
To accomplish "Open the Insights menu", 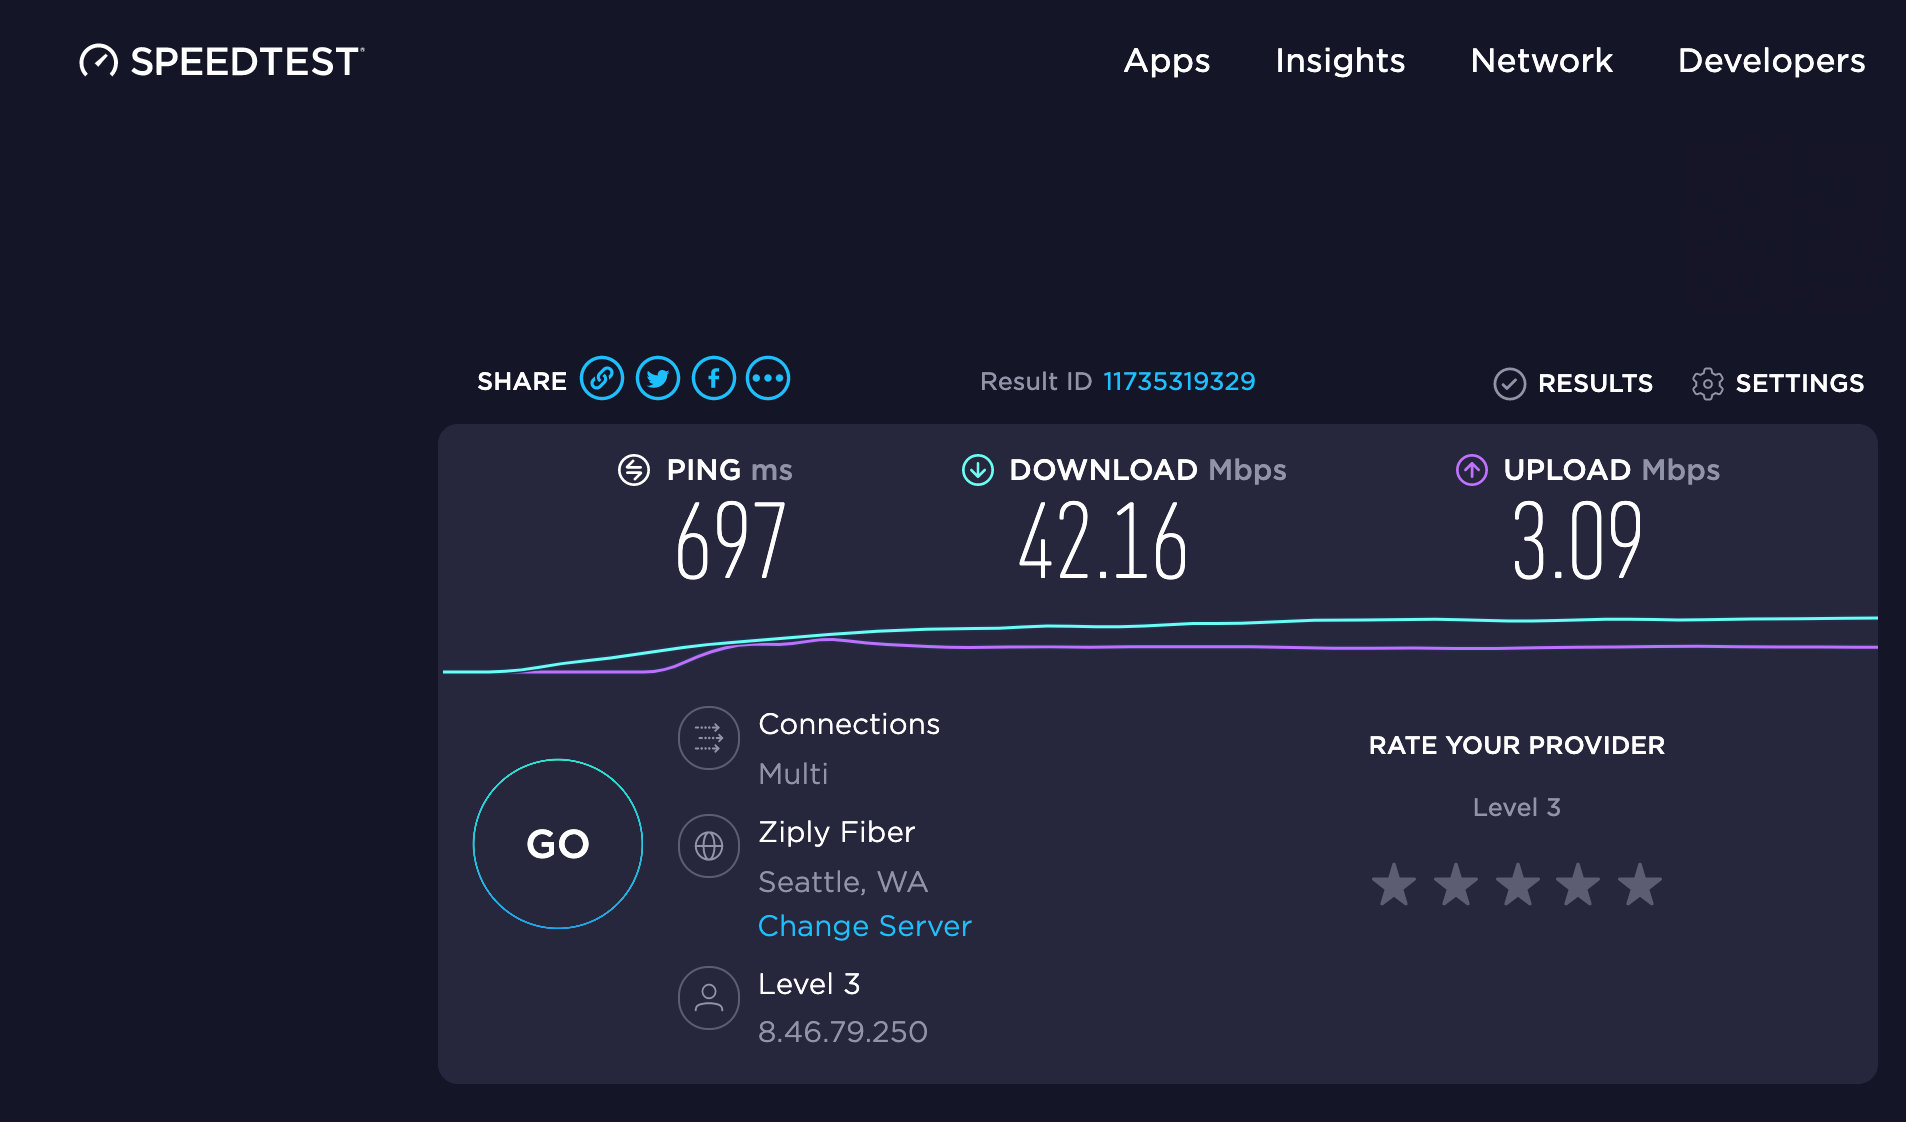I will click(1340, 62).
